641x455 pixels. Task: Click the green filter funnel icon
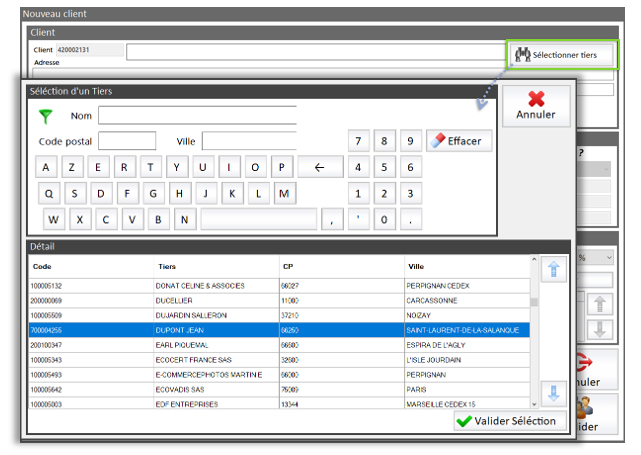[x=45, y=116]
